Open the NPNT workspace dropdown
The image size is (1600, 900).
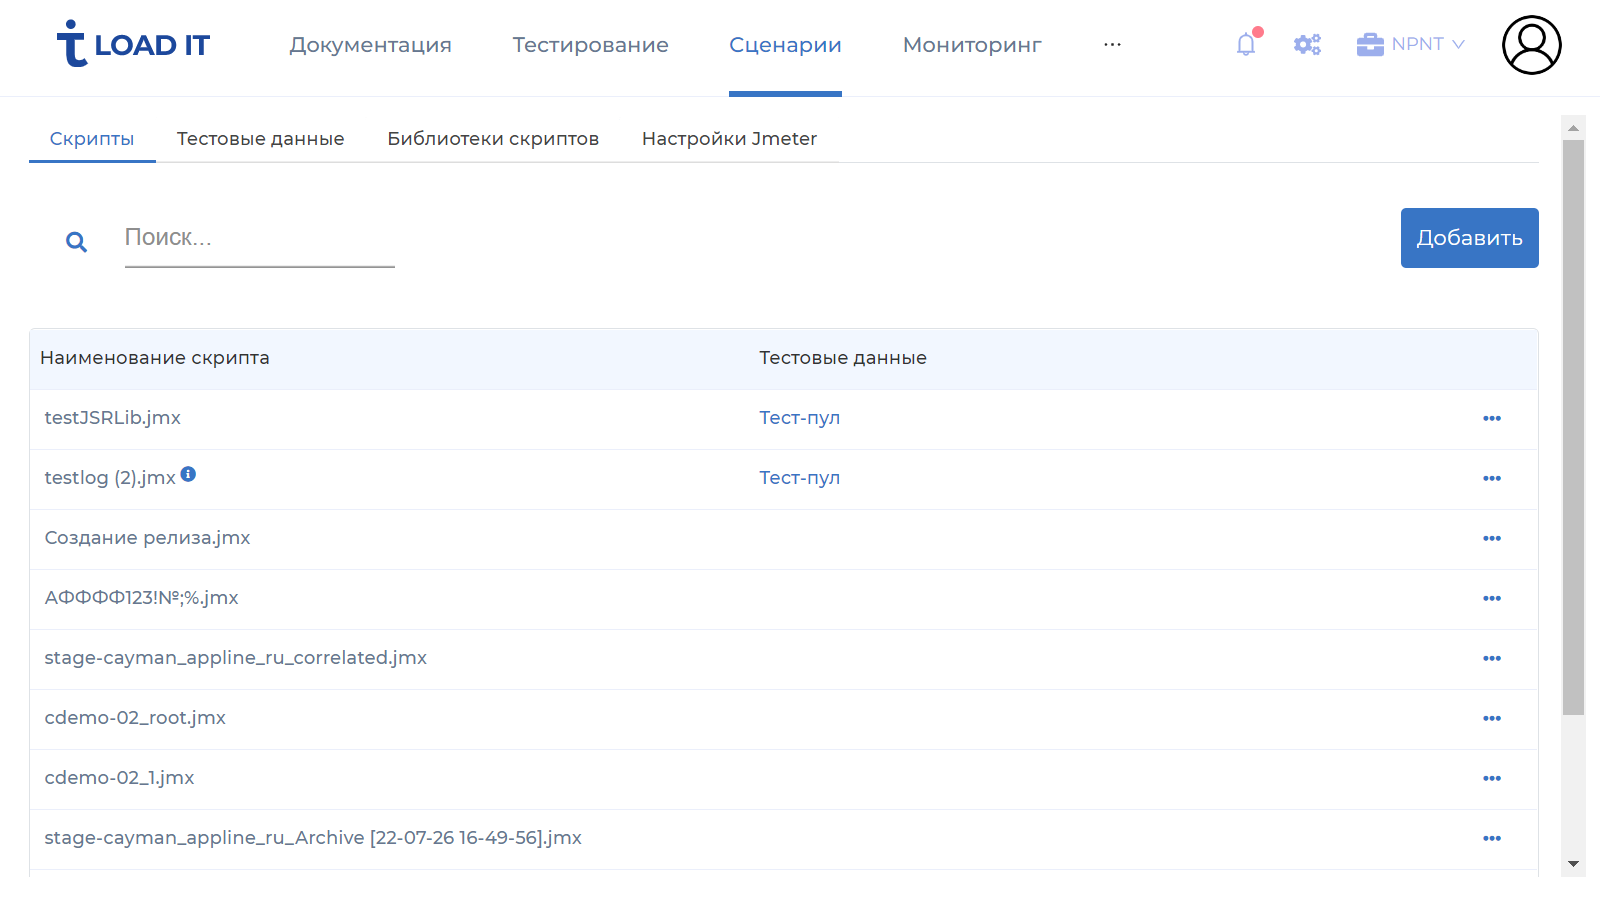point(1410,44)
